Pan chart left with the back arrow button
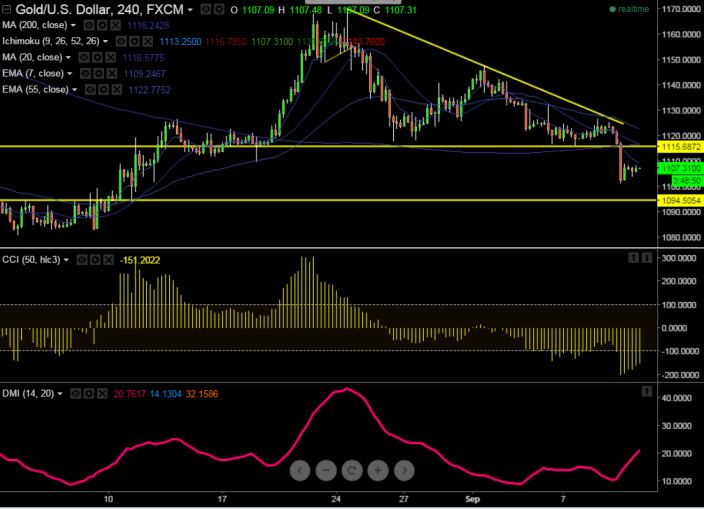 coord(300,470)
